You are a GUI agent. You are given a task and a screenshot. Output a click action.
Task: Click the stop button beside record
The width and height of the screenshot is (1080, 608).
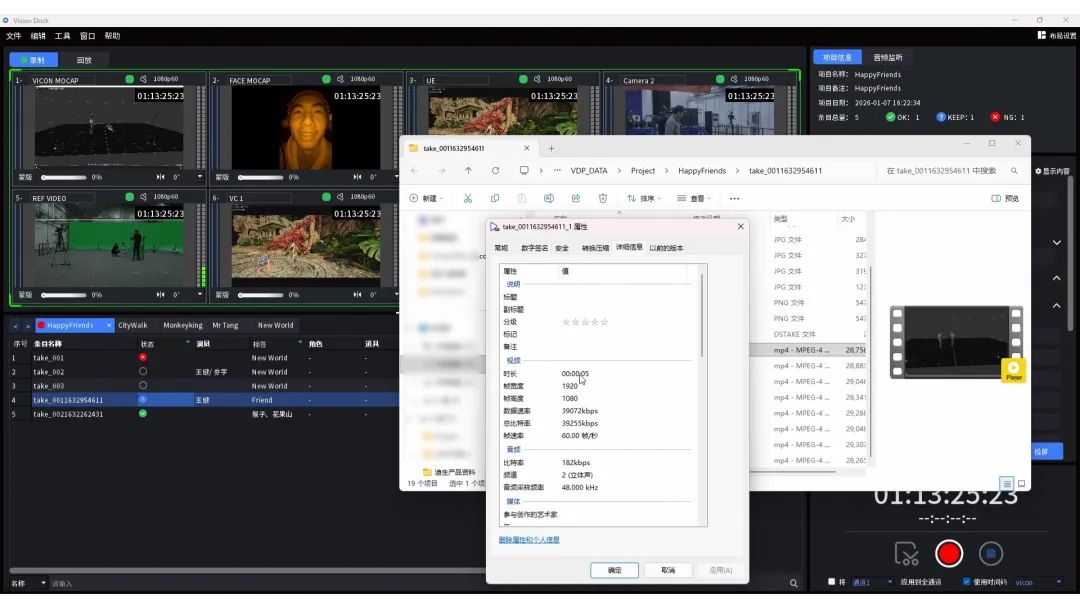click(x=990, y=554)
